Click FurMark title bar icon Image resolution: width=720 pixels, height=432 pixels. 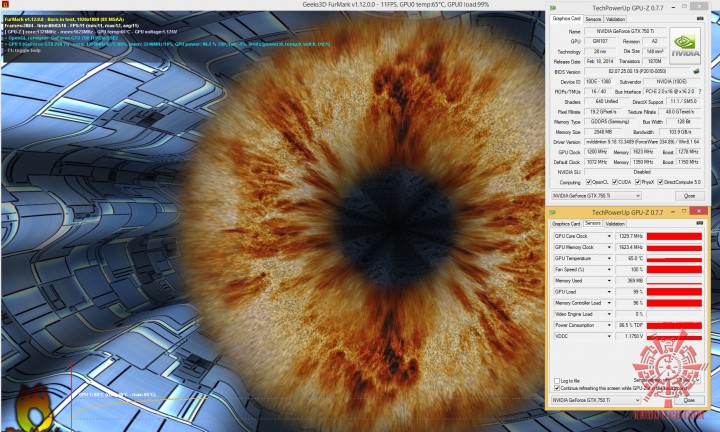pos(5,4)
